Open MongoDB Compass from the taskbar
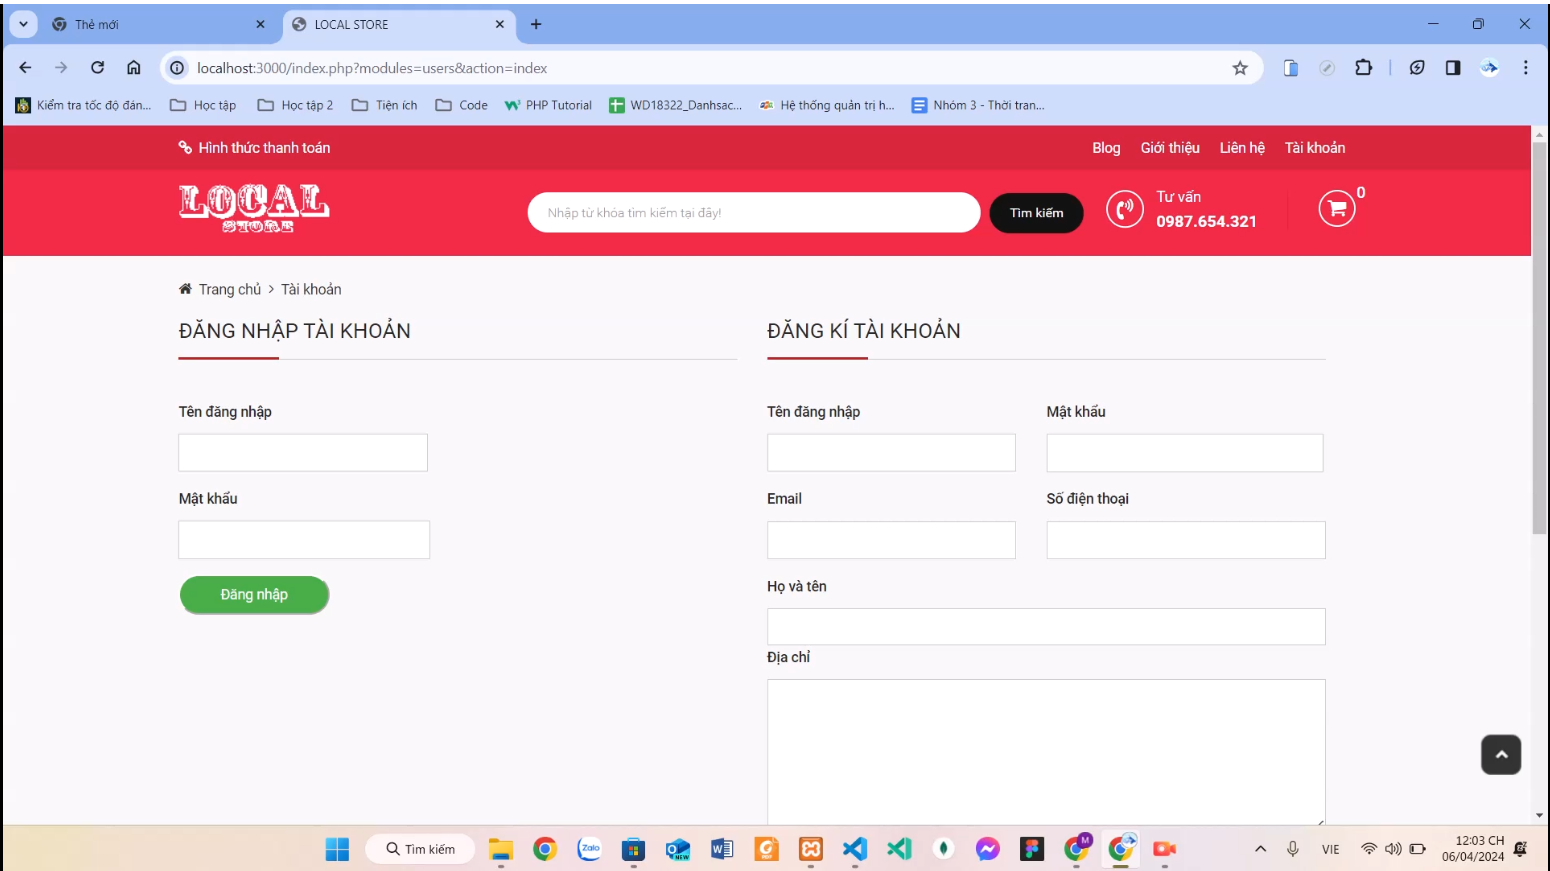The image size is (1550, 871). coord(943,849)
